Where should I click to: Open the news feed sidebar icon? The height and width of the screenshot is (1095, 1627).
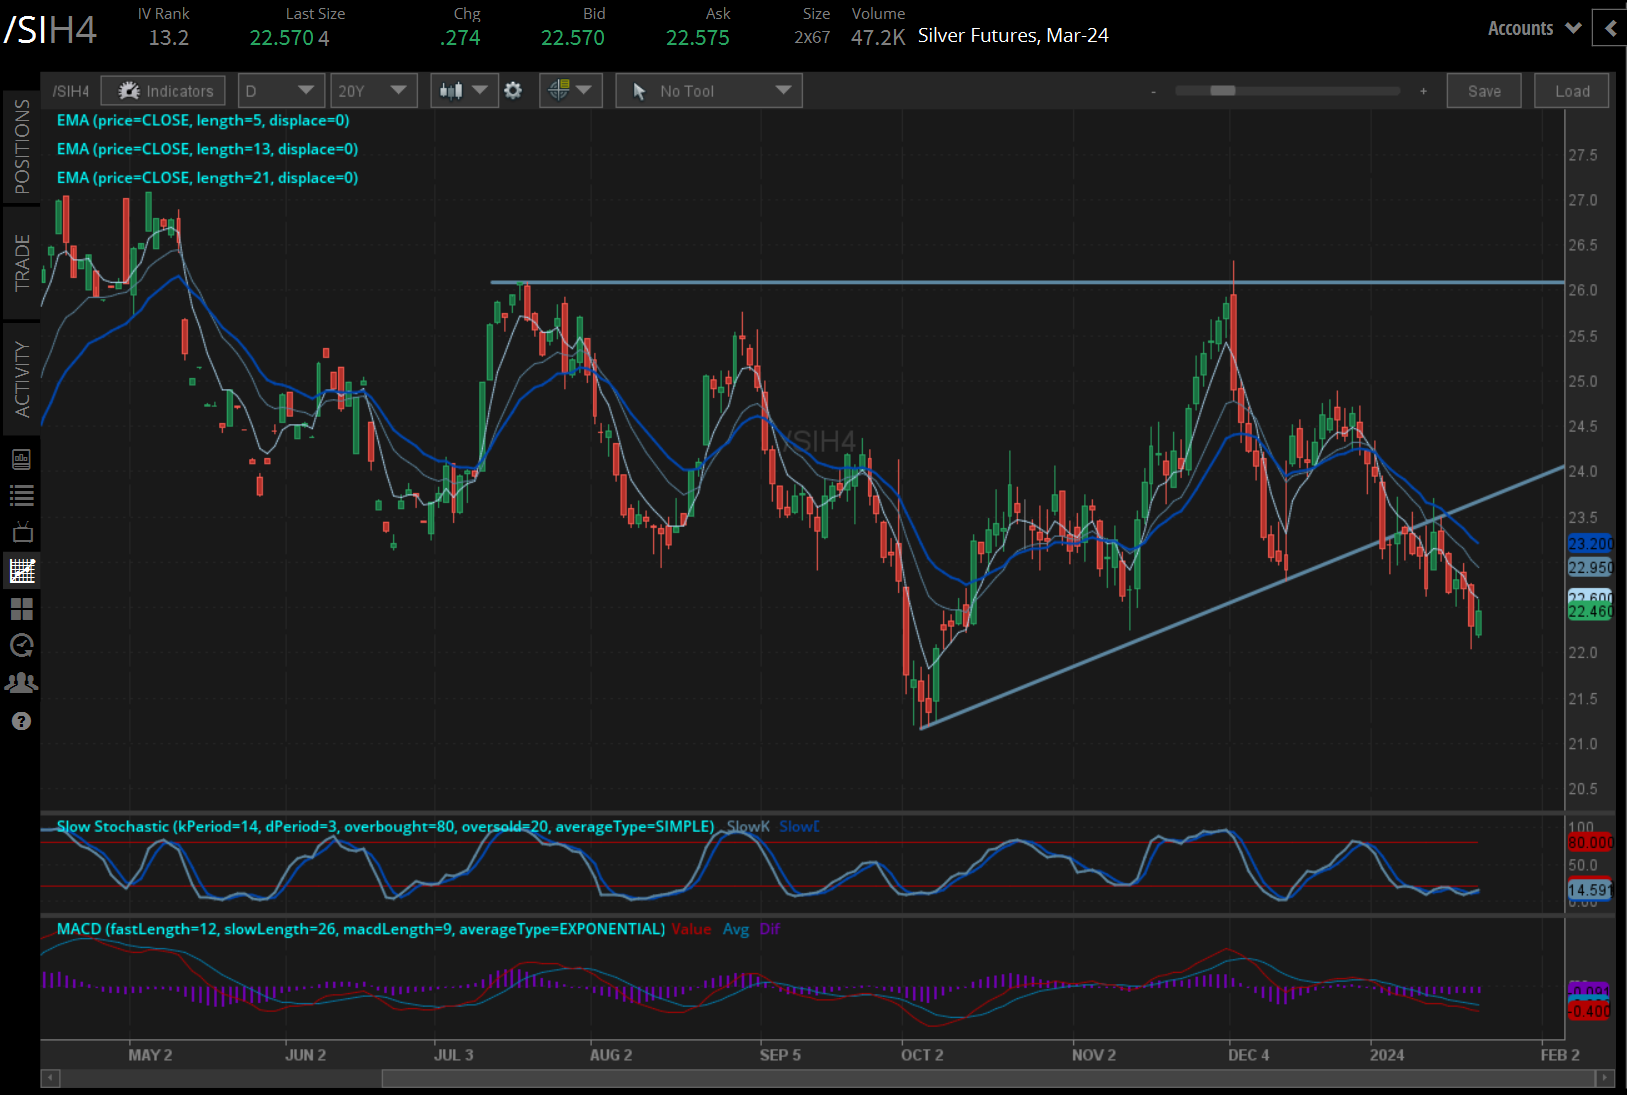21,459
